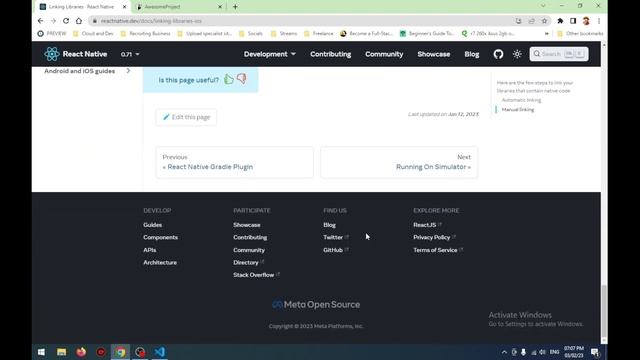Open the browser home icon

coord(79,21)
